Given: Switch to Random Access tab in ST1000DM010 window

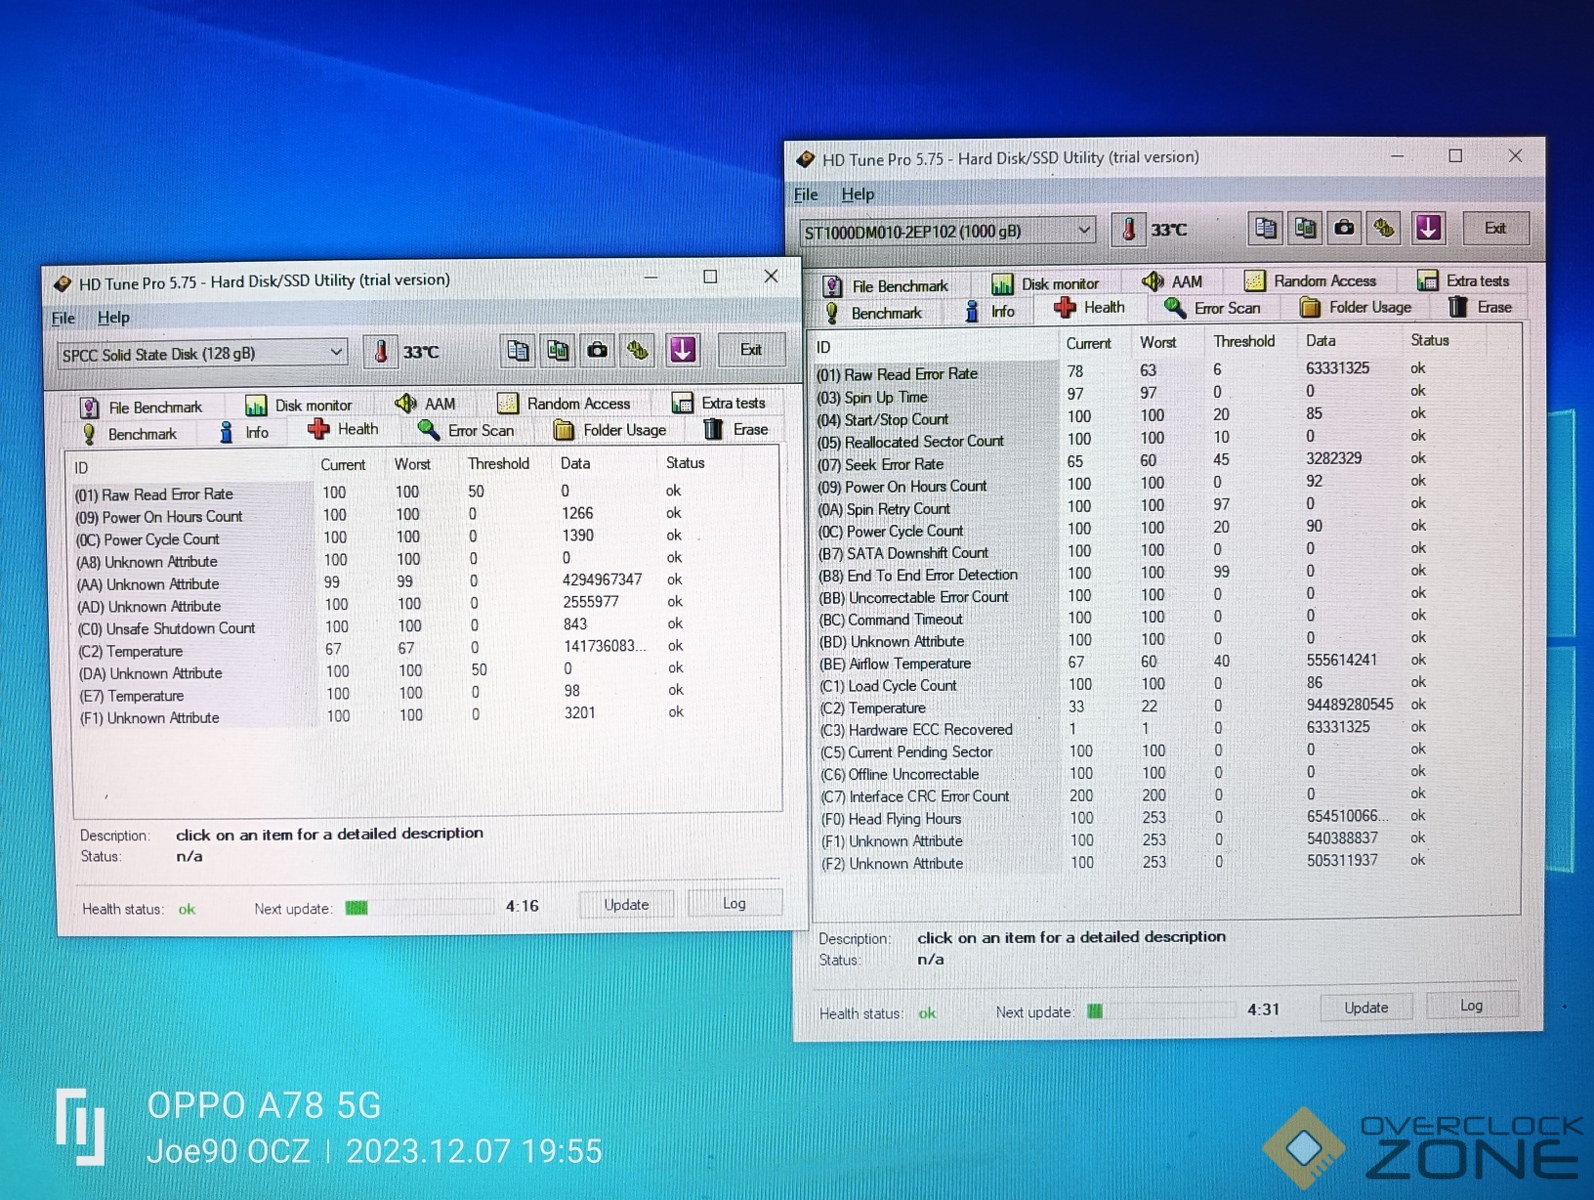Looking at the screenshot, I should pyautogui.click(x=1310, y=281).
